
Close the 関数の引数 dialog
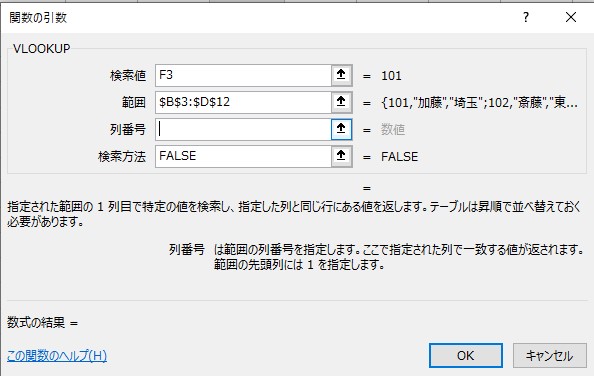pos(571,17)
